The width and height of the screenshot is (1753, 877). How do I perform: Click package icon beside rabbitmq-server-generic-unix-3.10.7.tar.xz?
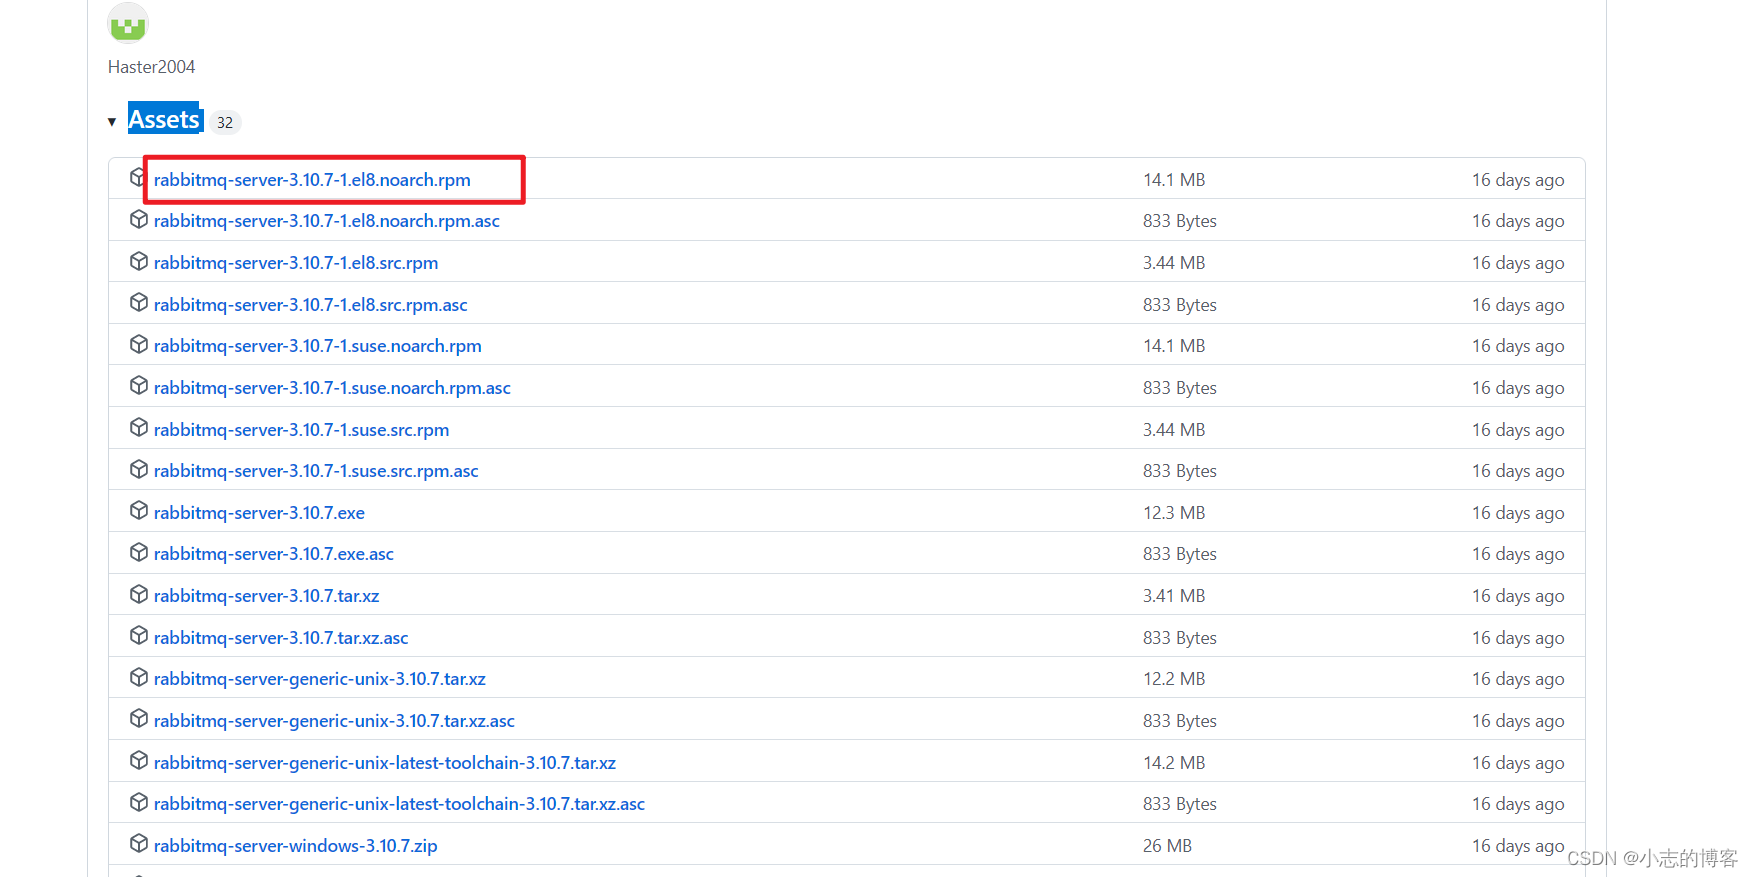click(139, 677)
